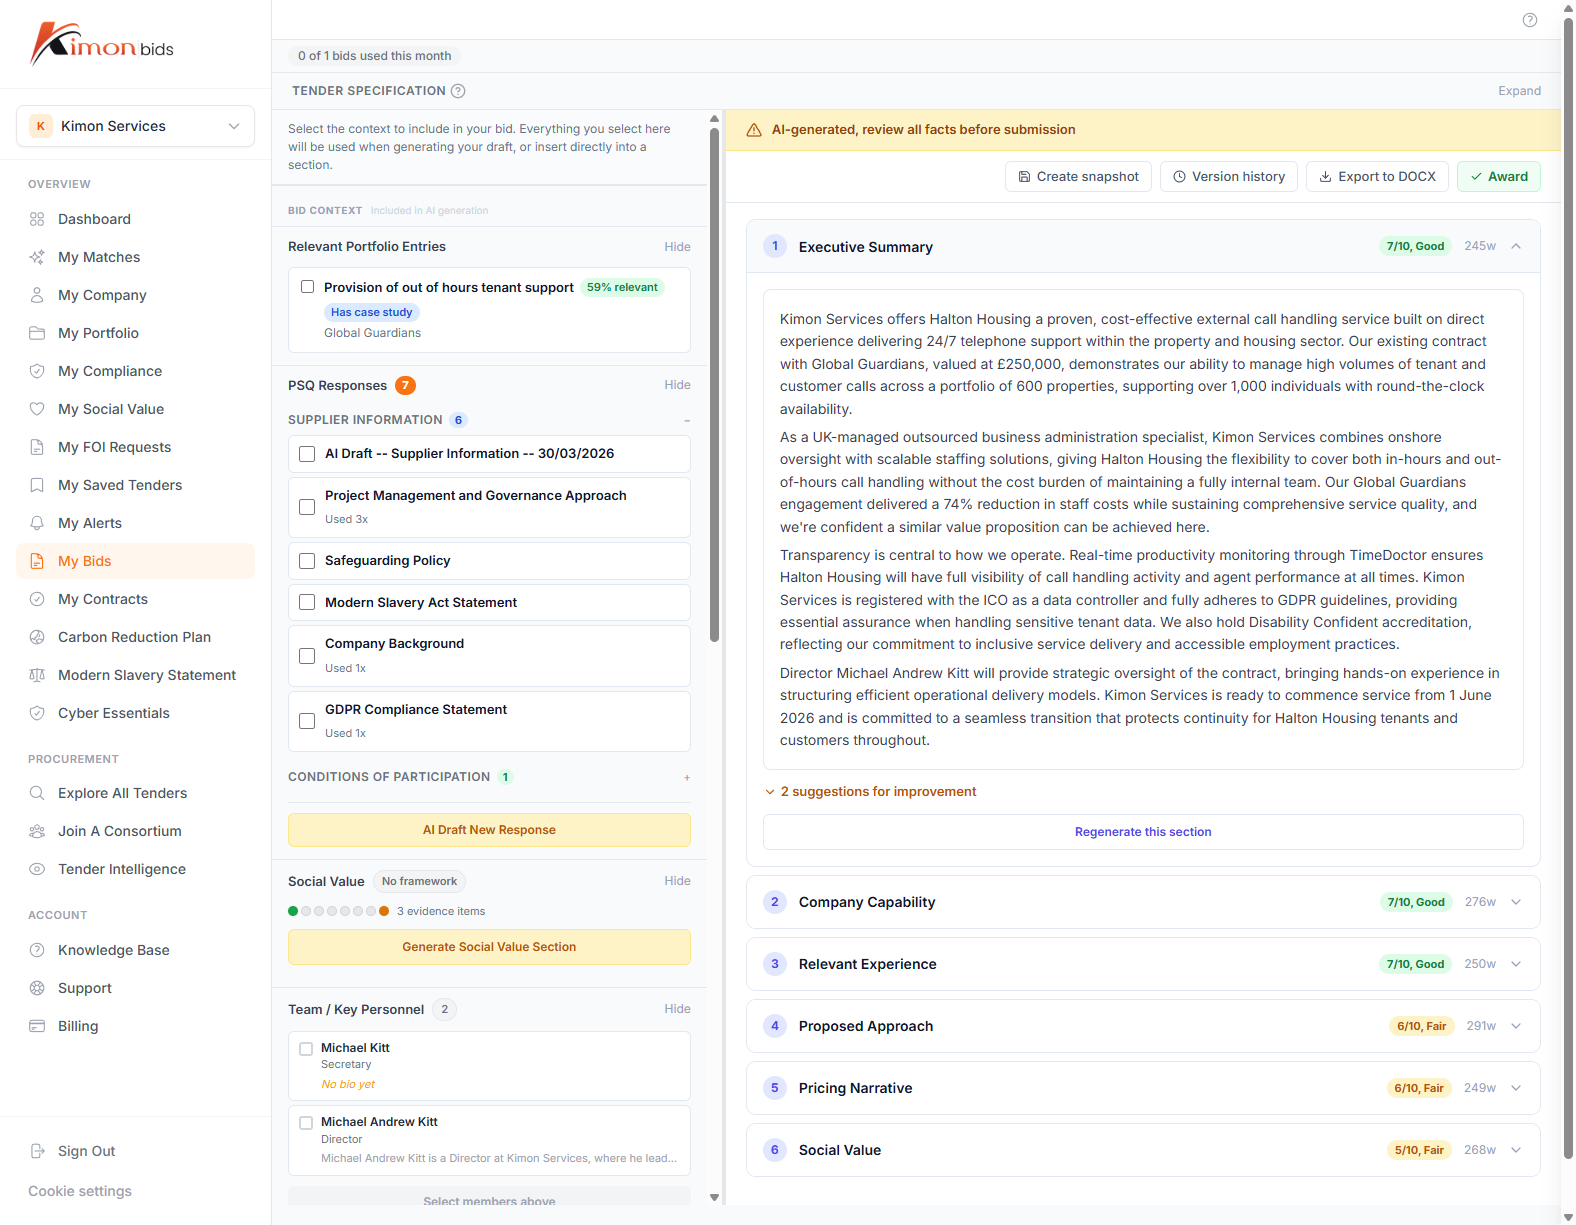Check Safeguarding Policy response

pos(307,561)
